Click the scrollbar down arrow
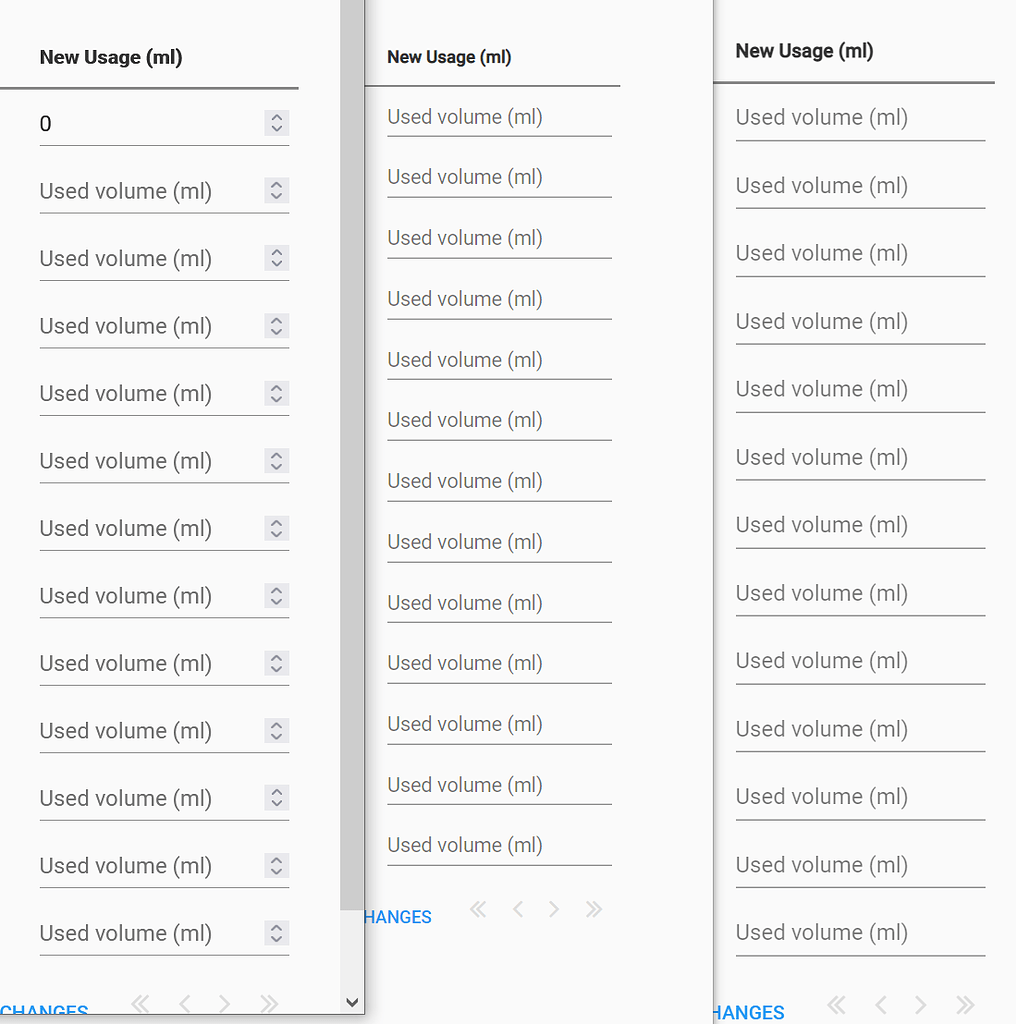 pyautogui.click(x=353, y=1001)
